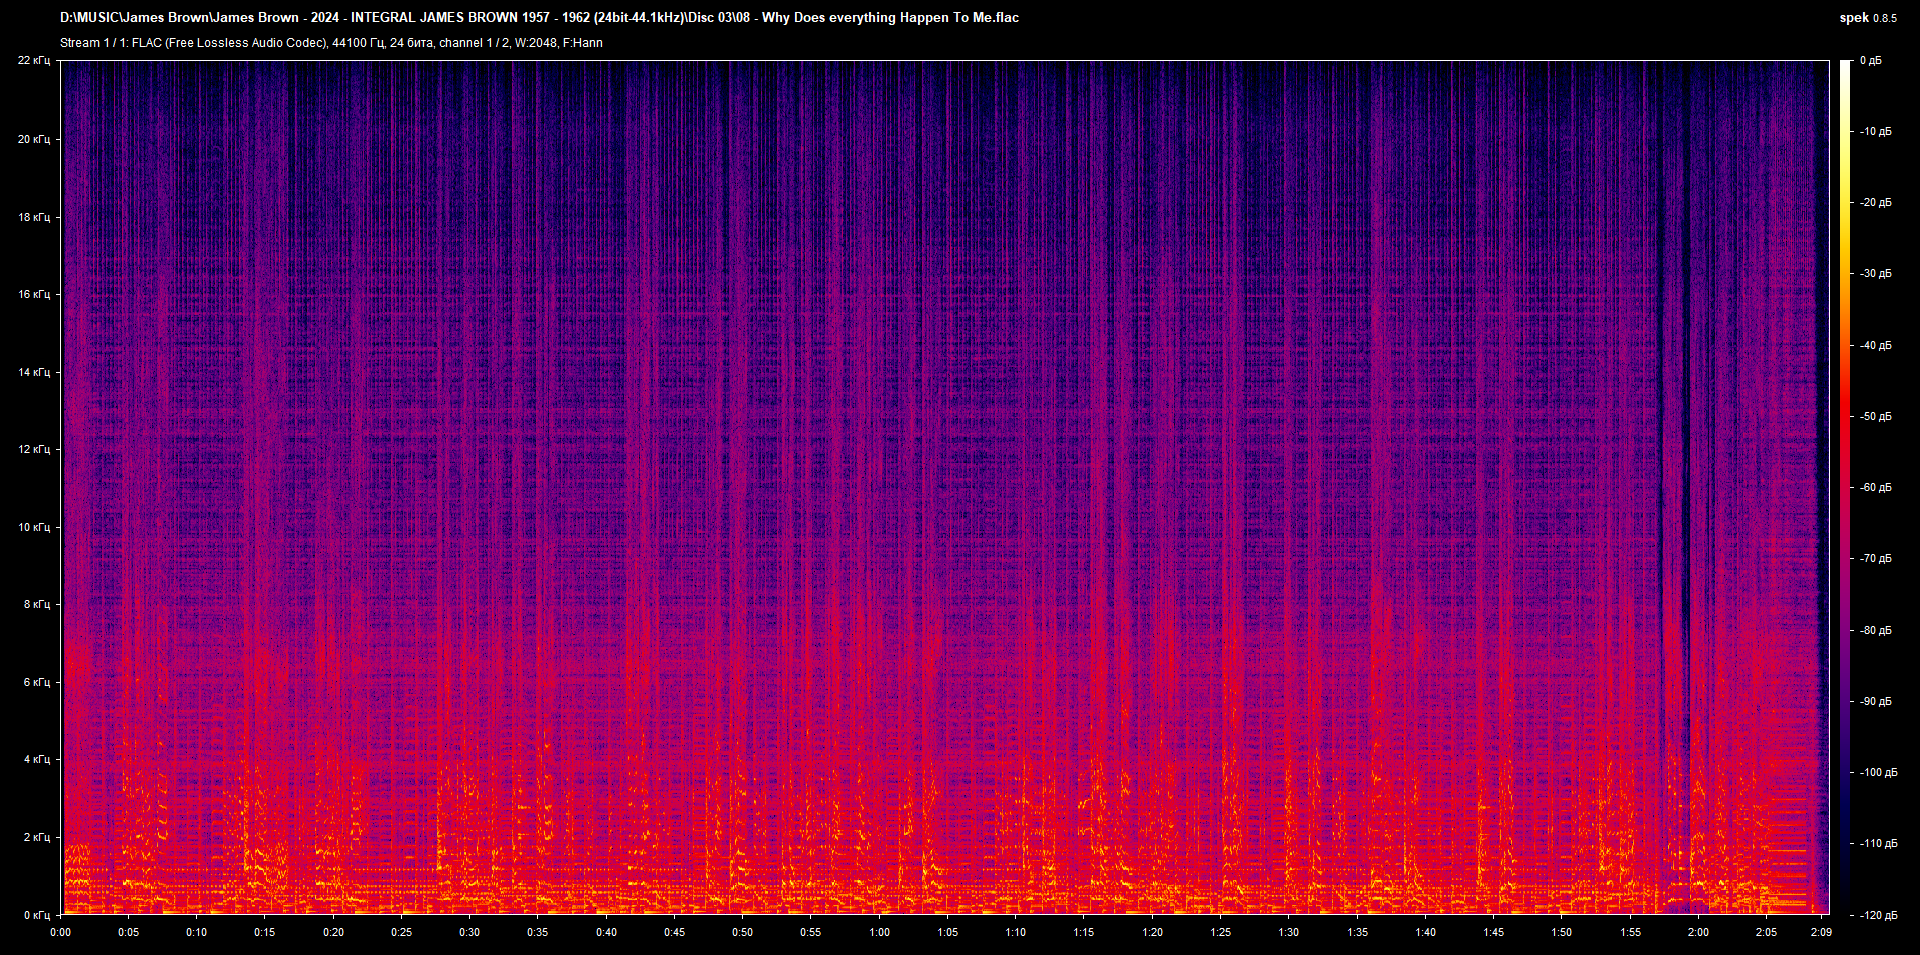The image size is (1920, 955).
Task: Click the 2 кГц frequency axis label
Action: 37,837
